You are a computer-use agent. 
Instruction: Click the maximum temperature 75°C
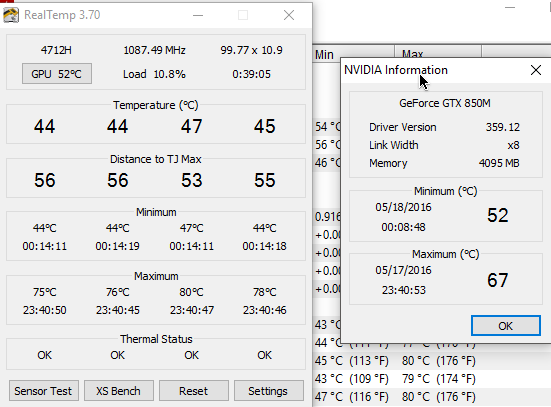(x=45, y=292)
